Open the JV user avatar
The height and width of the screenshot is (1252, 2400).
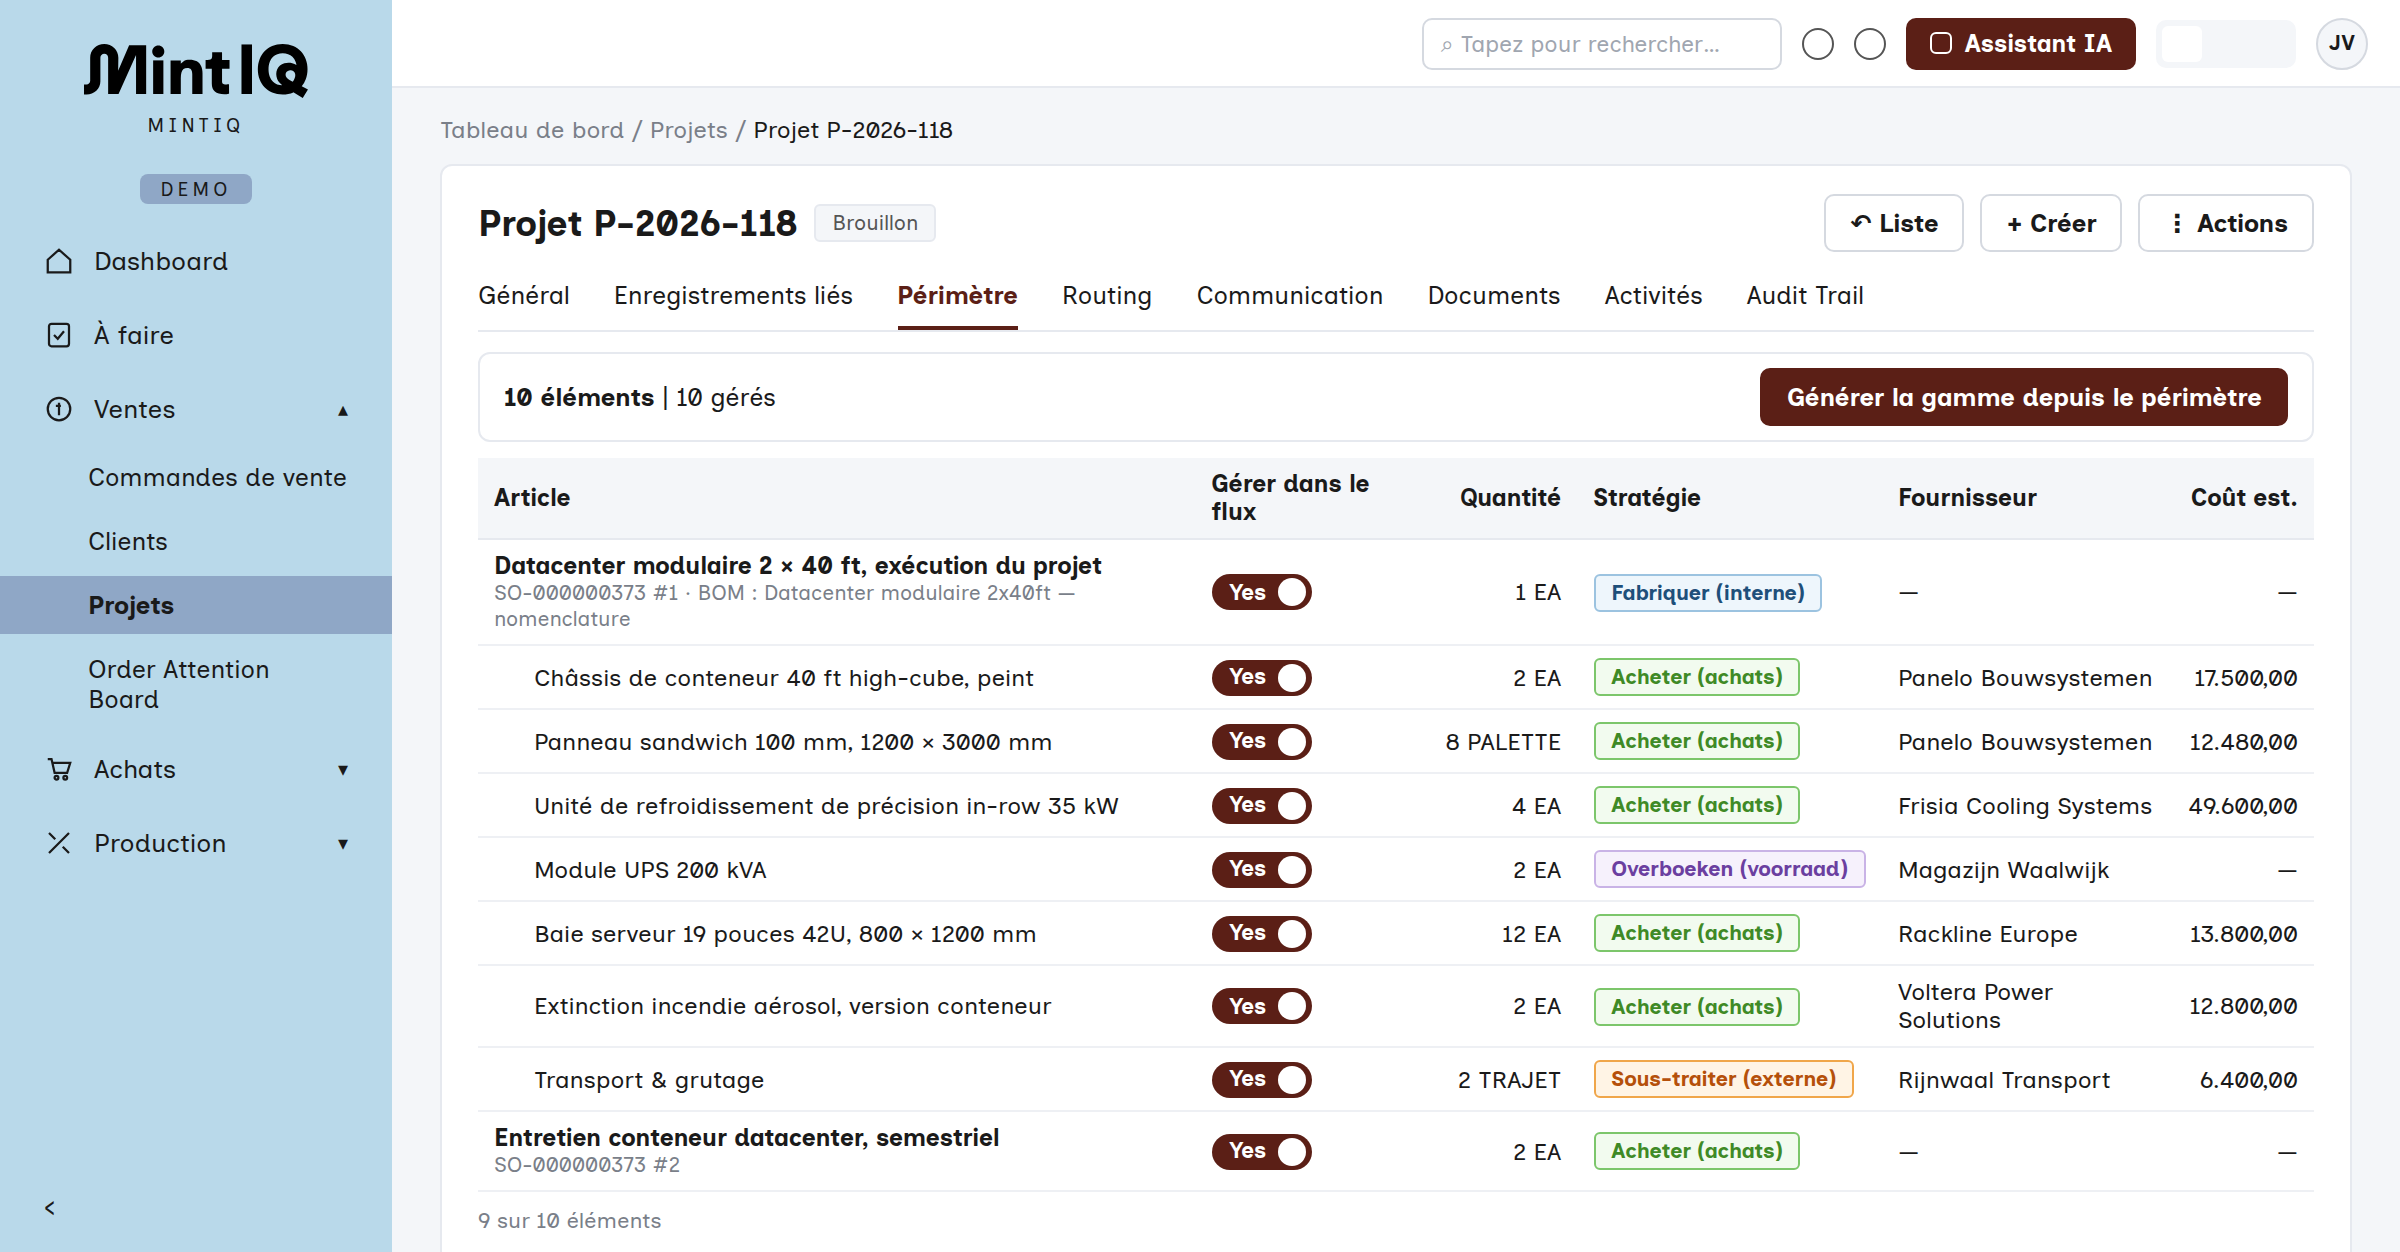[2341, 44]
